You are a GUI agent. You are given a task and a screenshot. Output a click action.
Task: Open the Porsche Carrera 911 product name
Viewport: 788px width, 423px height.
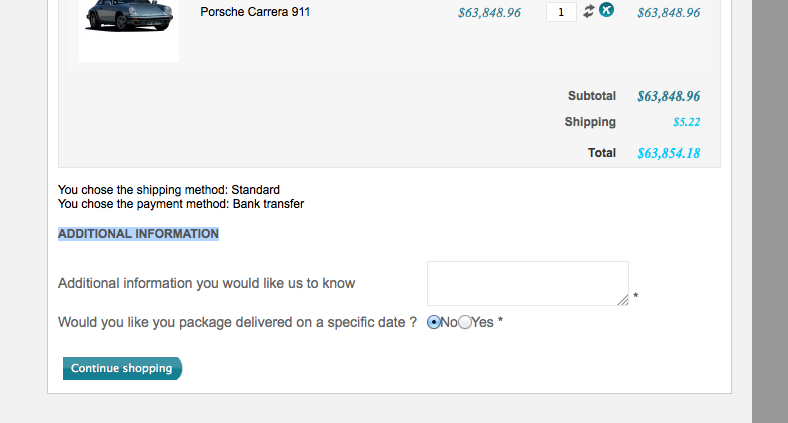[256, 13]
